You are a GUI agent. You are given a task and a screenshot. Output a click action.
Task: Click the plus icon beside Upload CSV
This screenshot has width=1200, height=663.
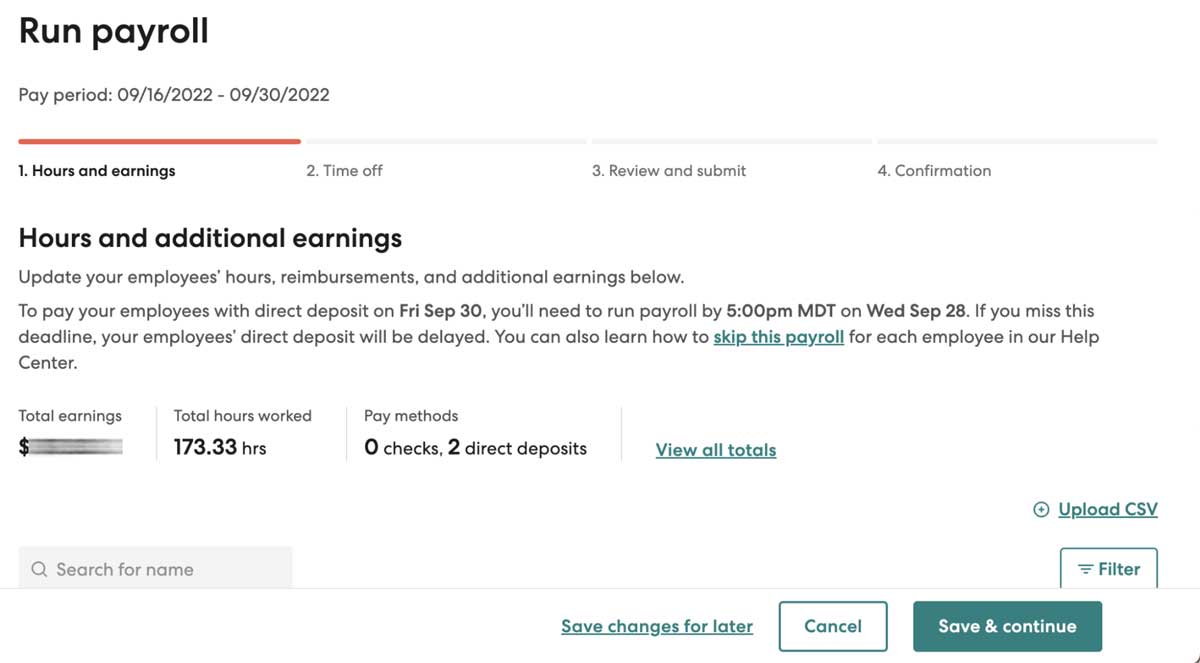tap(1040, 509)
